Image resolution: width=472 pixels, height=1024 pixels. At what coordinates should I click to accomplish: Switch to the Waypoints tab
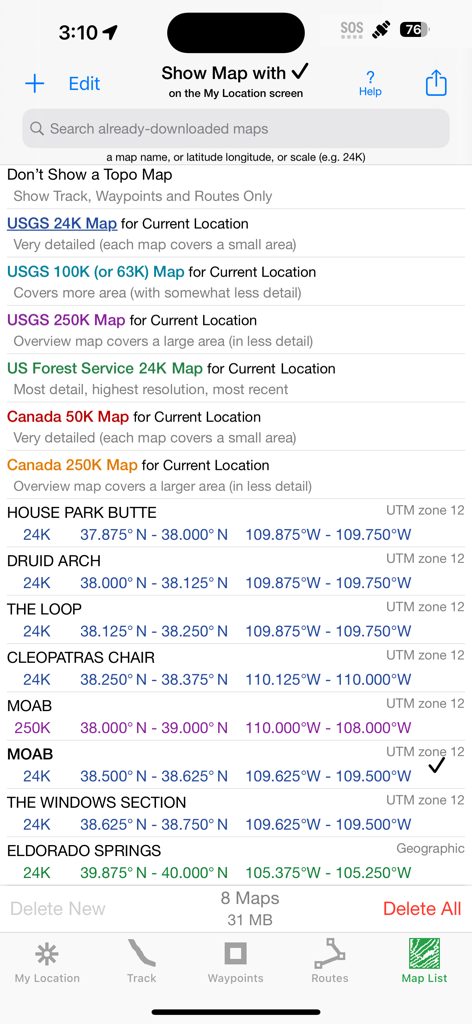(x=236, y=962)
